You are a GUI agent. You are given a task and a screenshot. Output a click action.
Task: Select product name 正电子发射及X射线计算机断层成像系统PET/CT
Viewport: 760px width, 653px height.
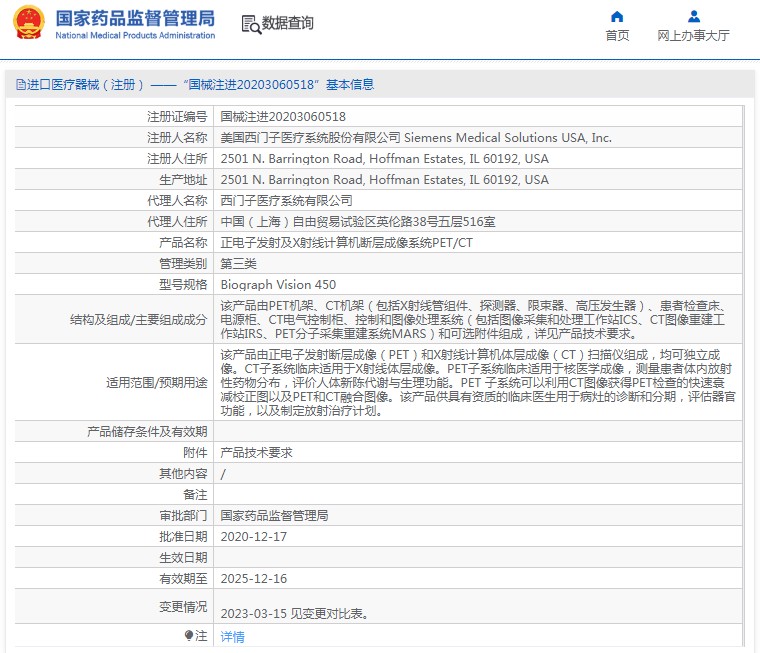(x=347, y=243)
